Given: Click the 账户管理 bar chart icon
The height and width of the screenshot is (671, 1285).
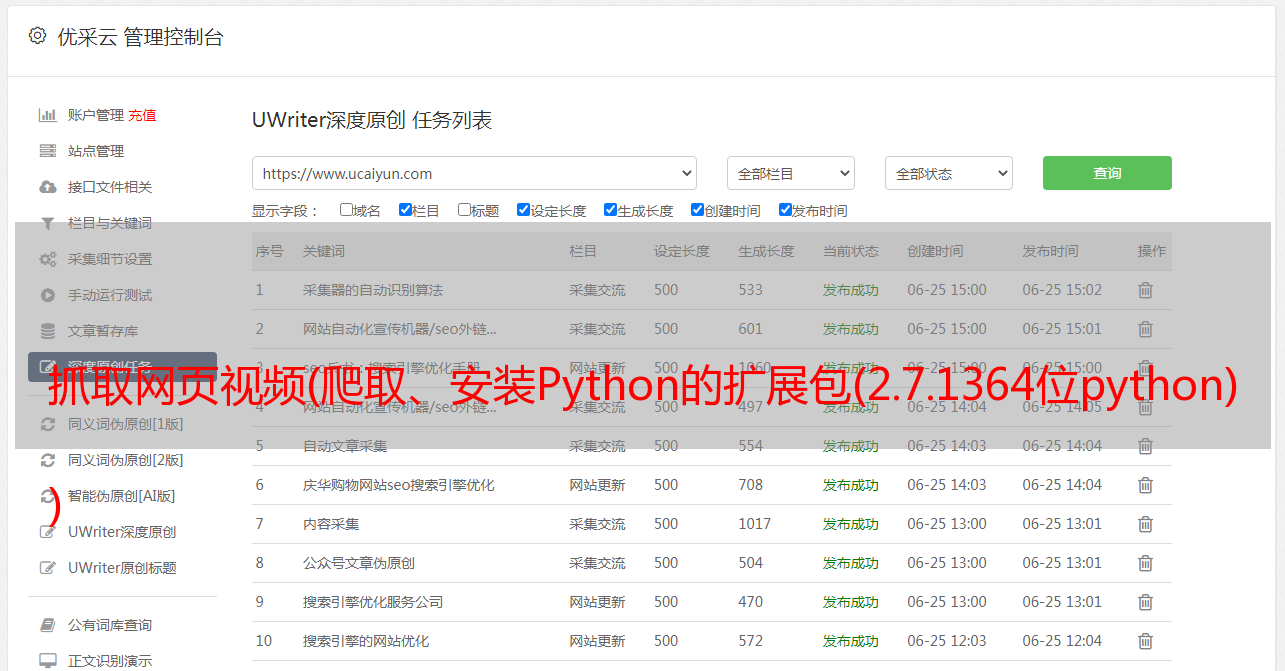Looking at the screenshot, I should point(47,115).
